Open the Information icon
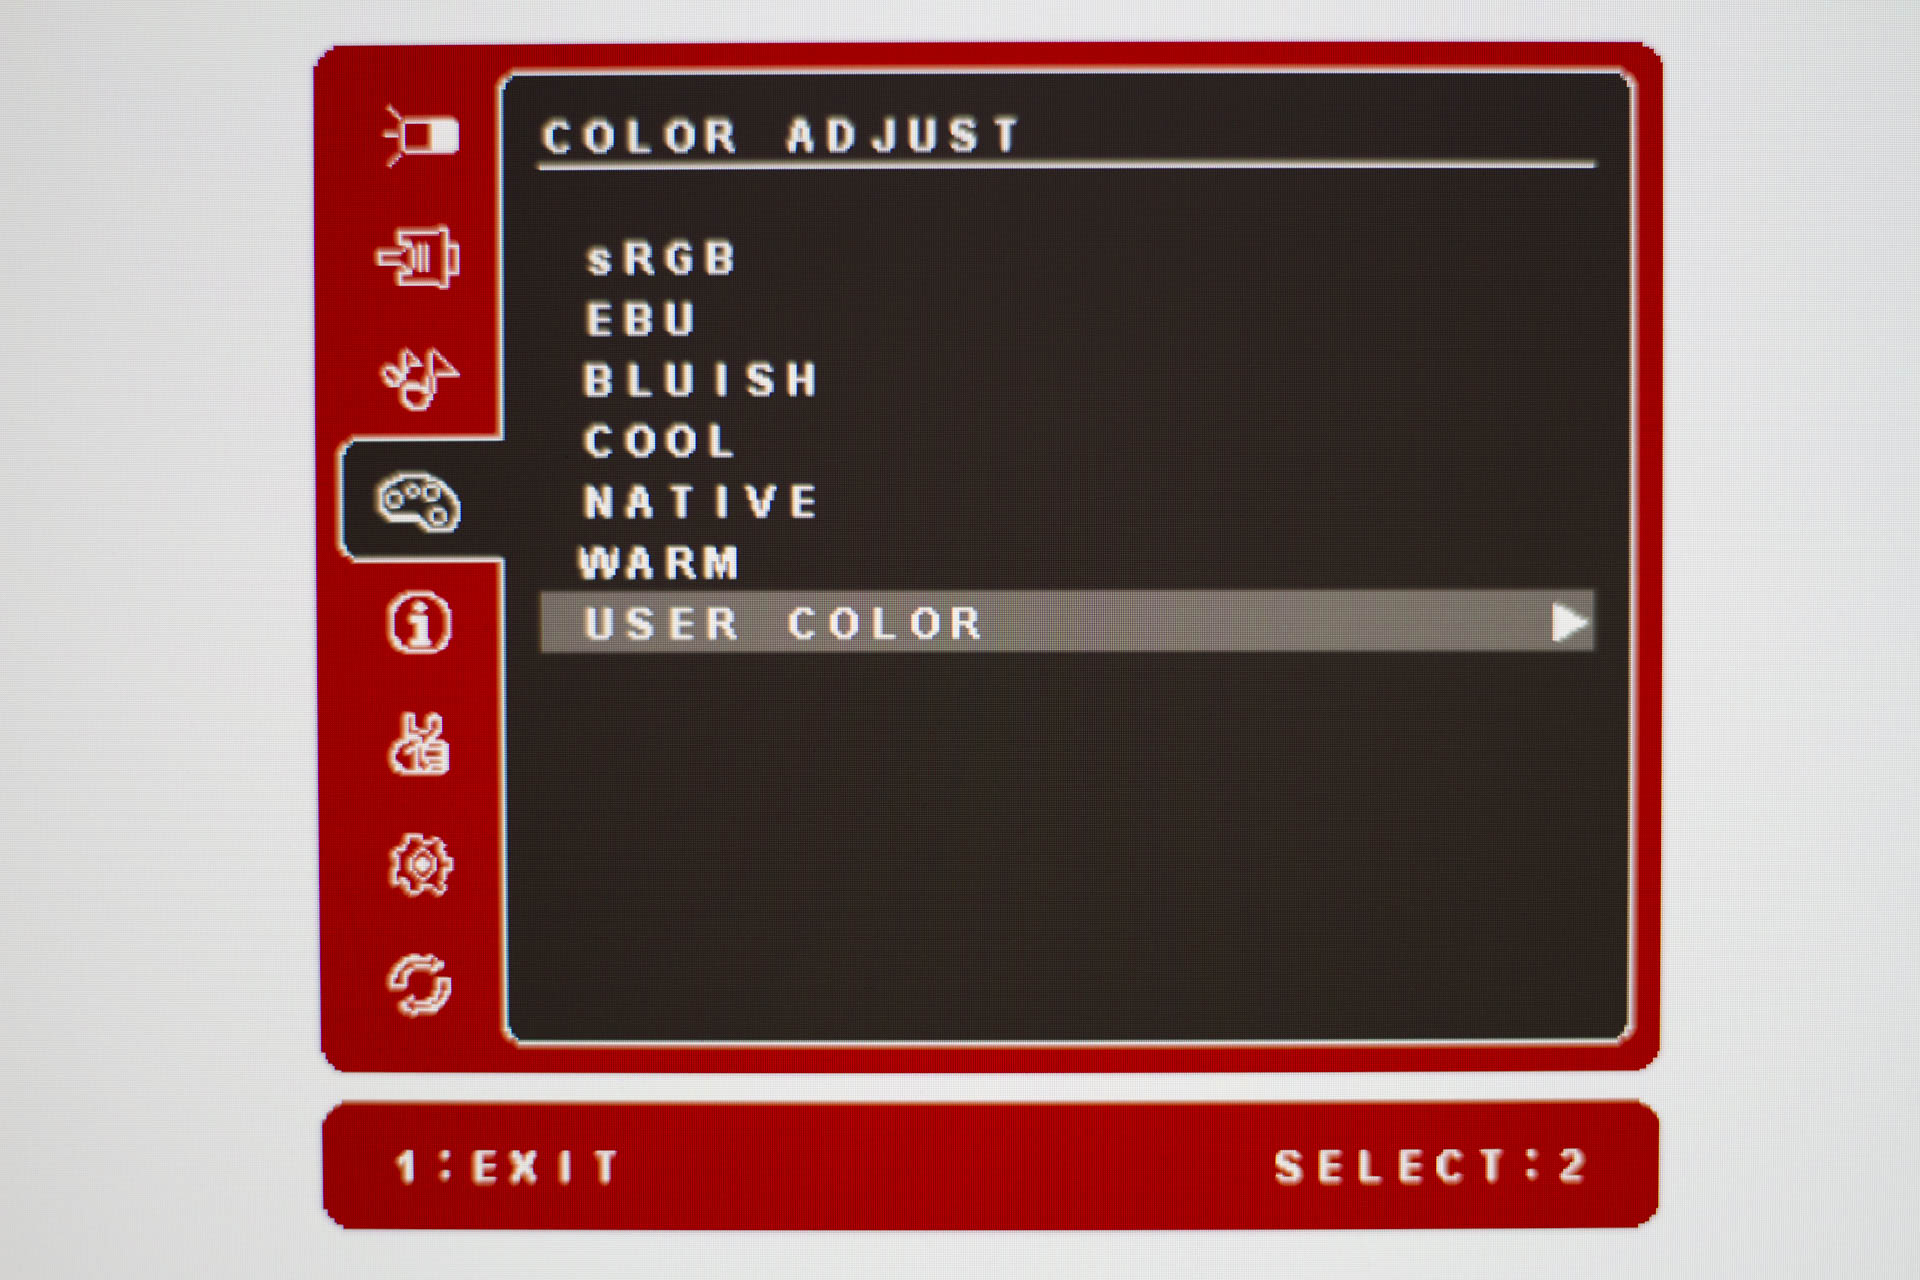 point(419,622)
